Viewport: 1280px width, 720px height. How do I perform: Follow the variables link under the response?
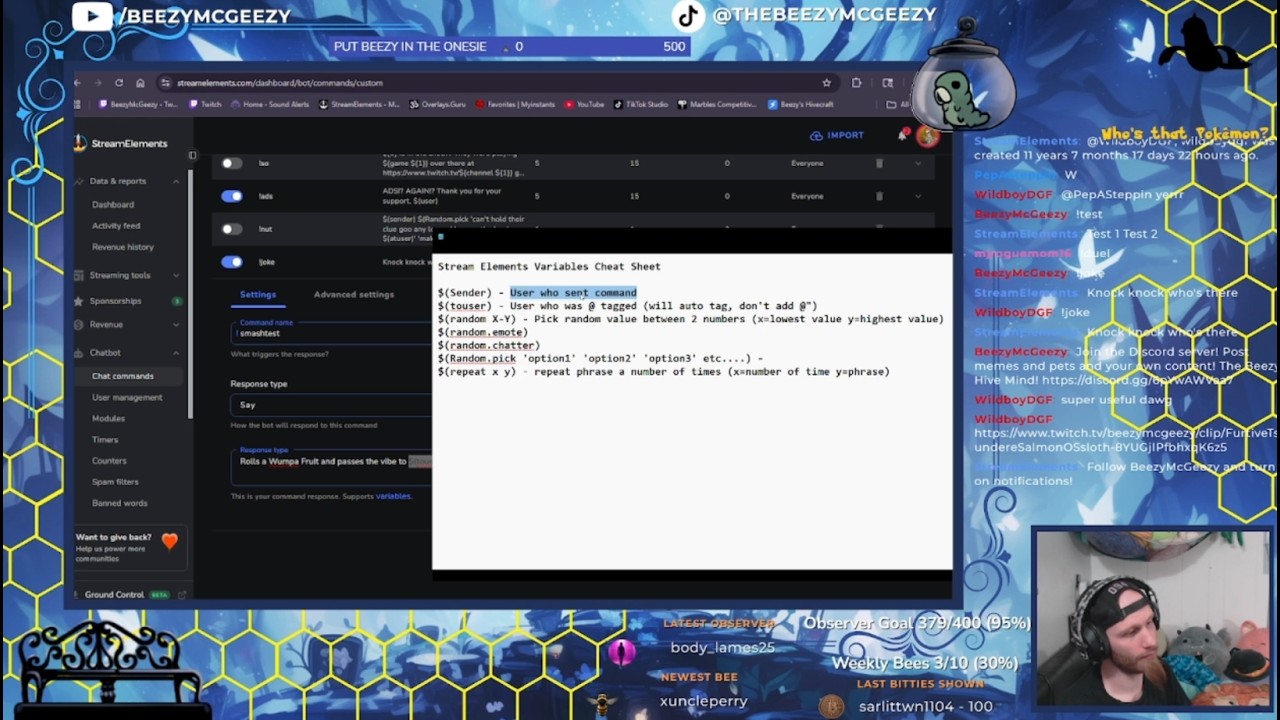coord(393,496)
